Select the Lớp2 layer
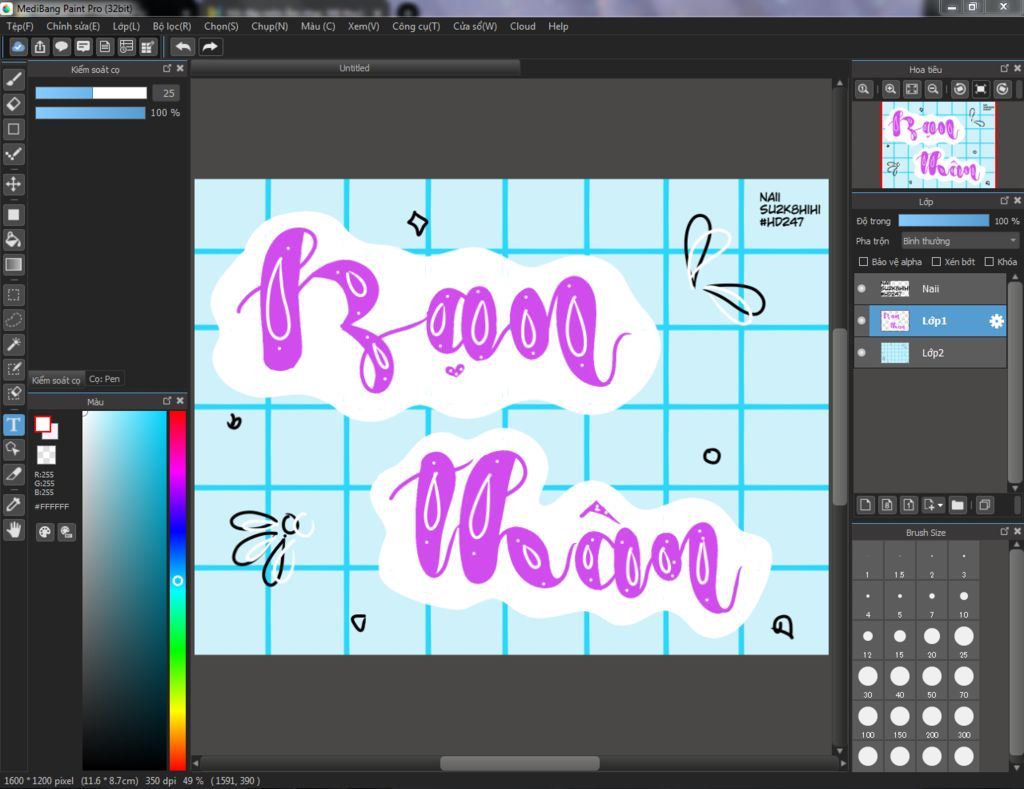 930,353
